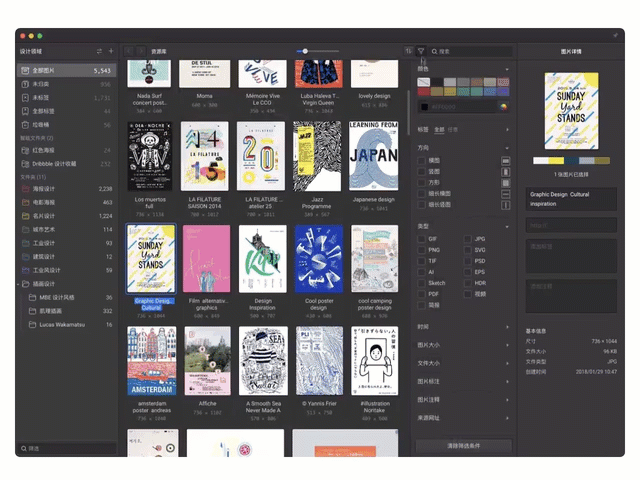Image resolution: width=640 pixels, height=480 pixels.
Task: Select the 肌理插画 subfolder
Action: click(67, 311)
